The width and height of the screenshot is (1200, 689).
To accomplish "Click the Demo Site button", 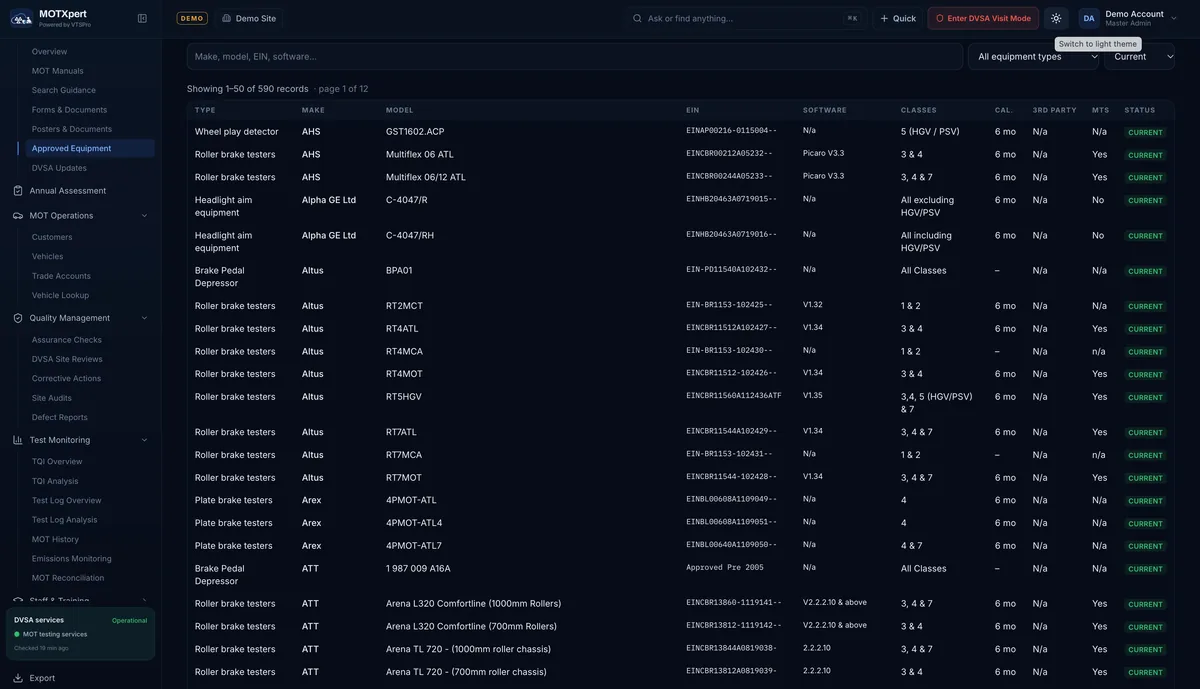I will (x=249, y=18).
